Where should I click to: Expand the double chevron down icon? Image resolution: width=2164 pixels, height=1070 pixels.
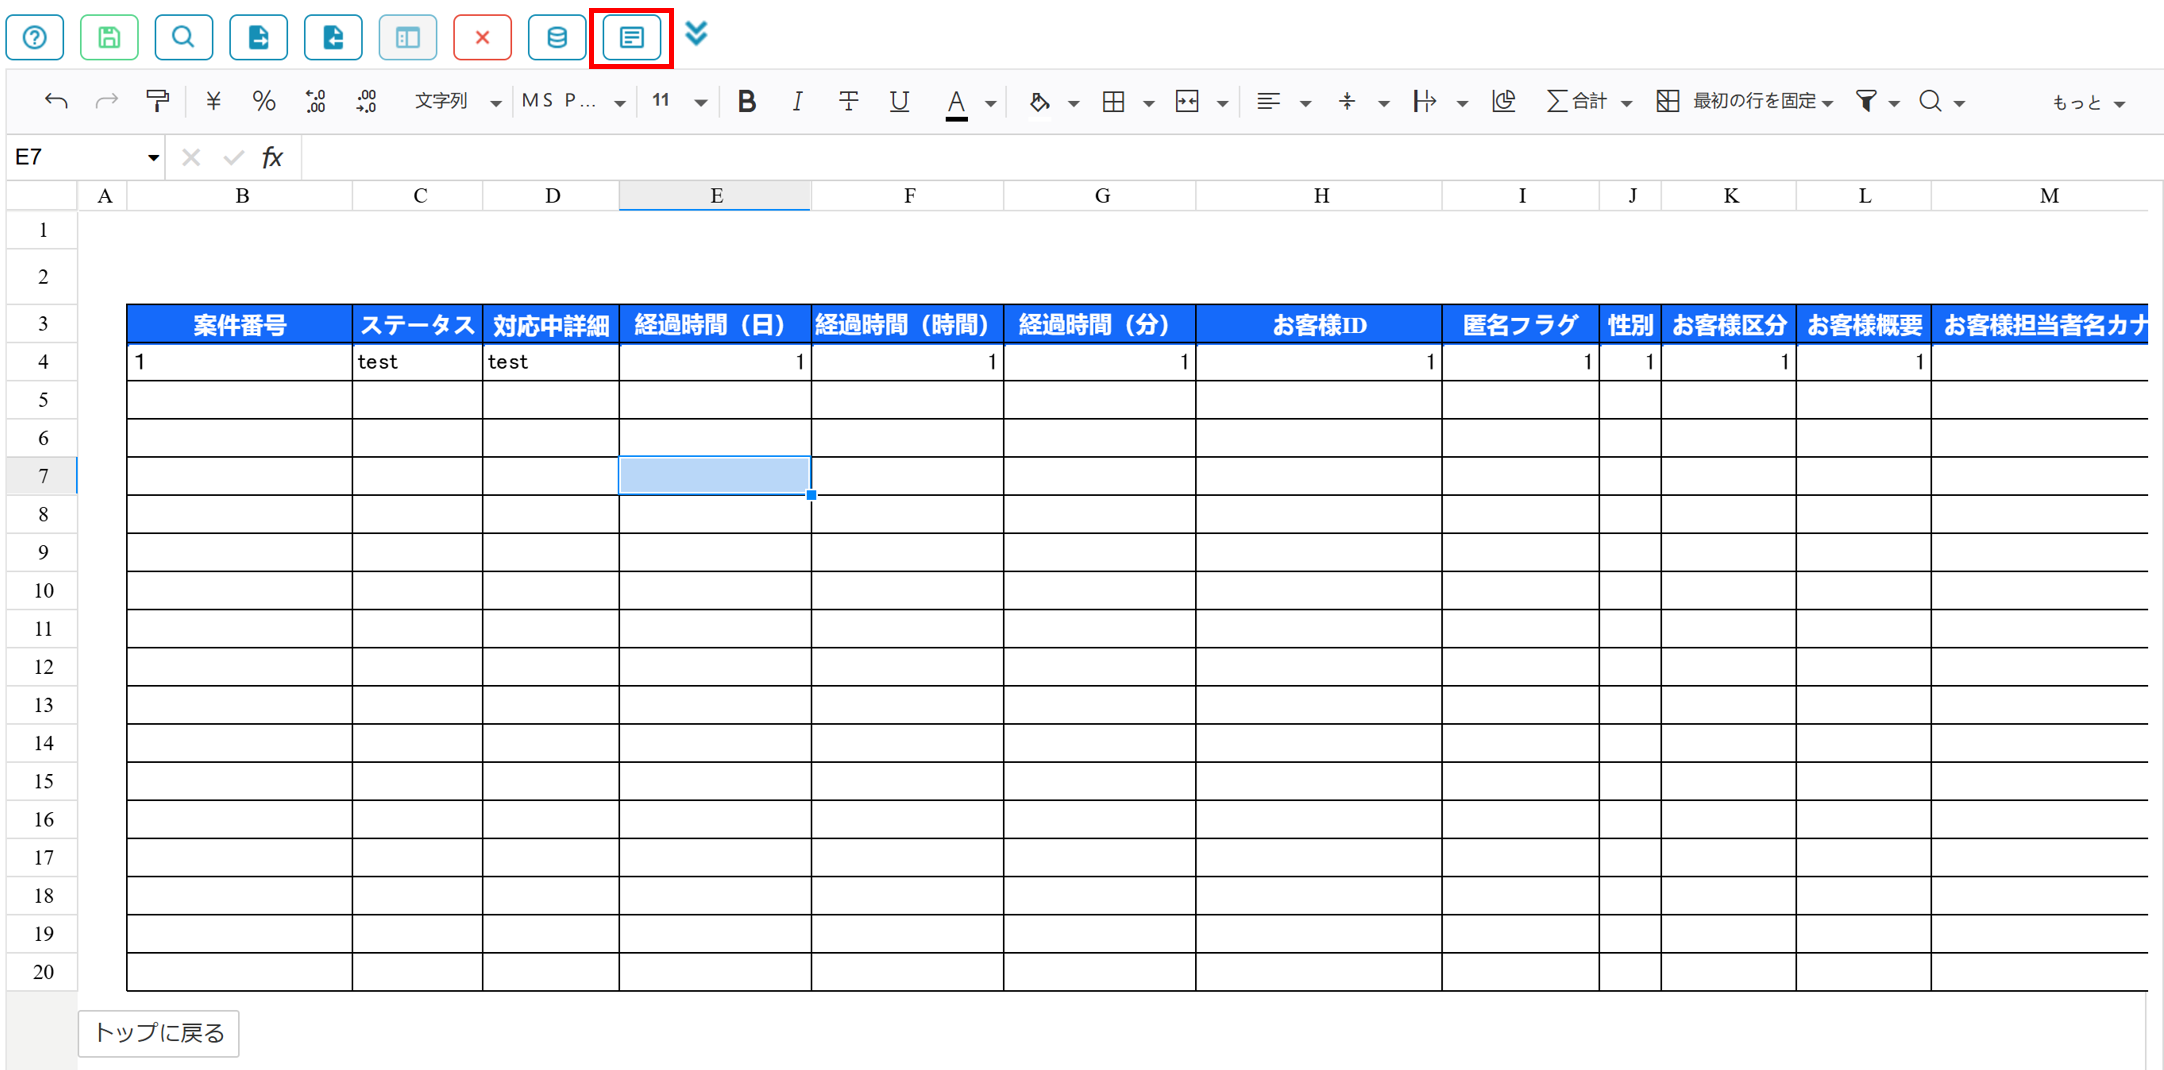tap(697, 34)
